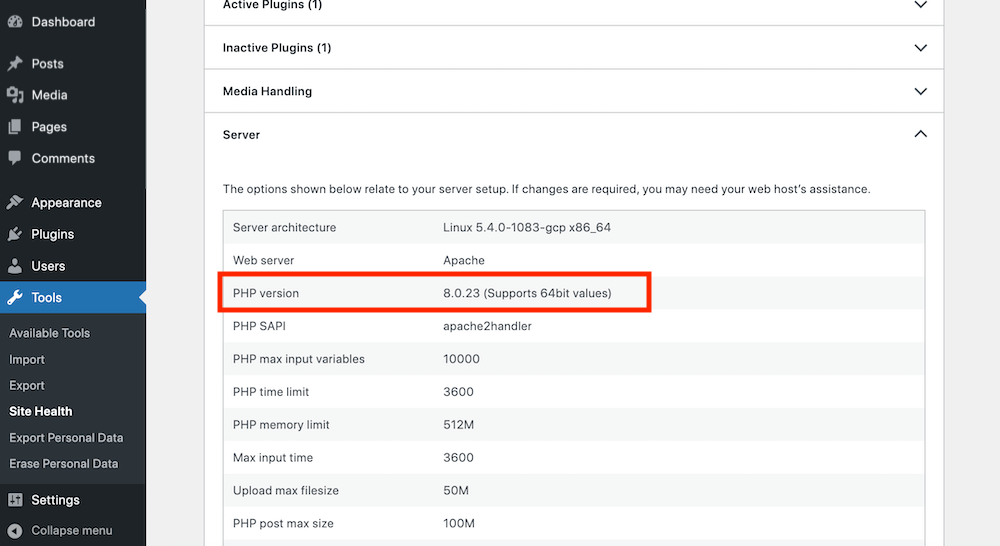The height and width of the screenshot is (546, 1000).
Task: Go to Available Tools submenu
Action: click(x=49, y=333)
